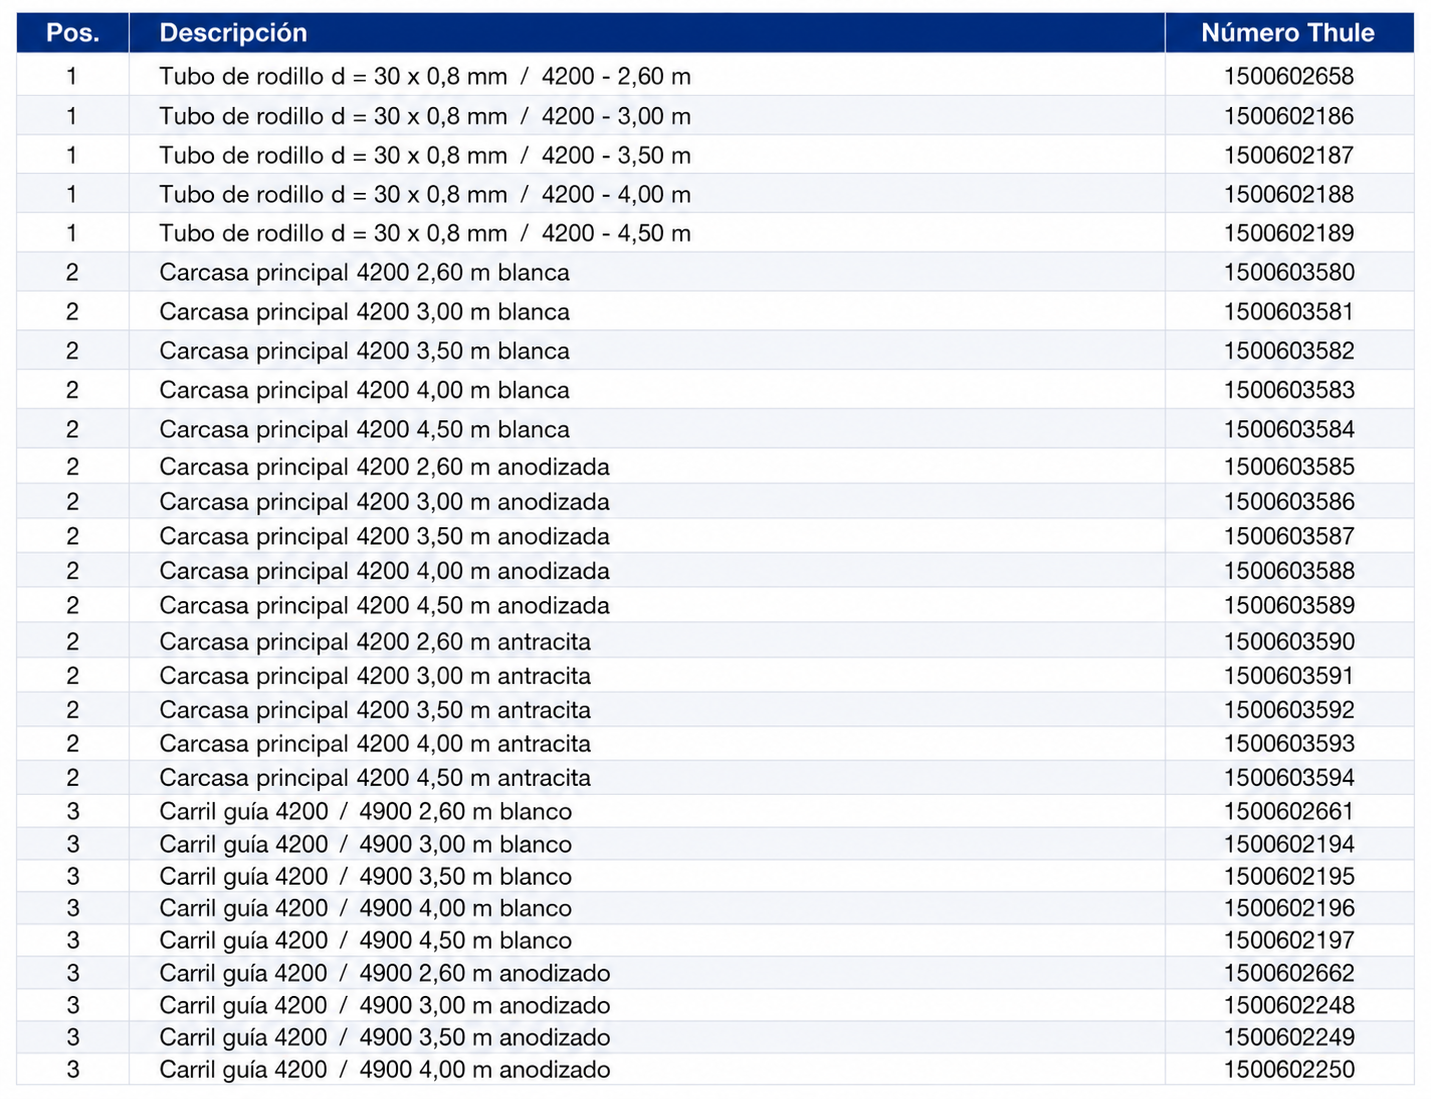
Task: Click "Tubo de rodillo" 4200 - 4,50 m description
Action: (425, 233)
